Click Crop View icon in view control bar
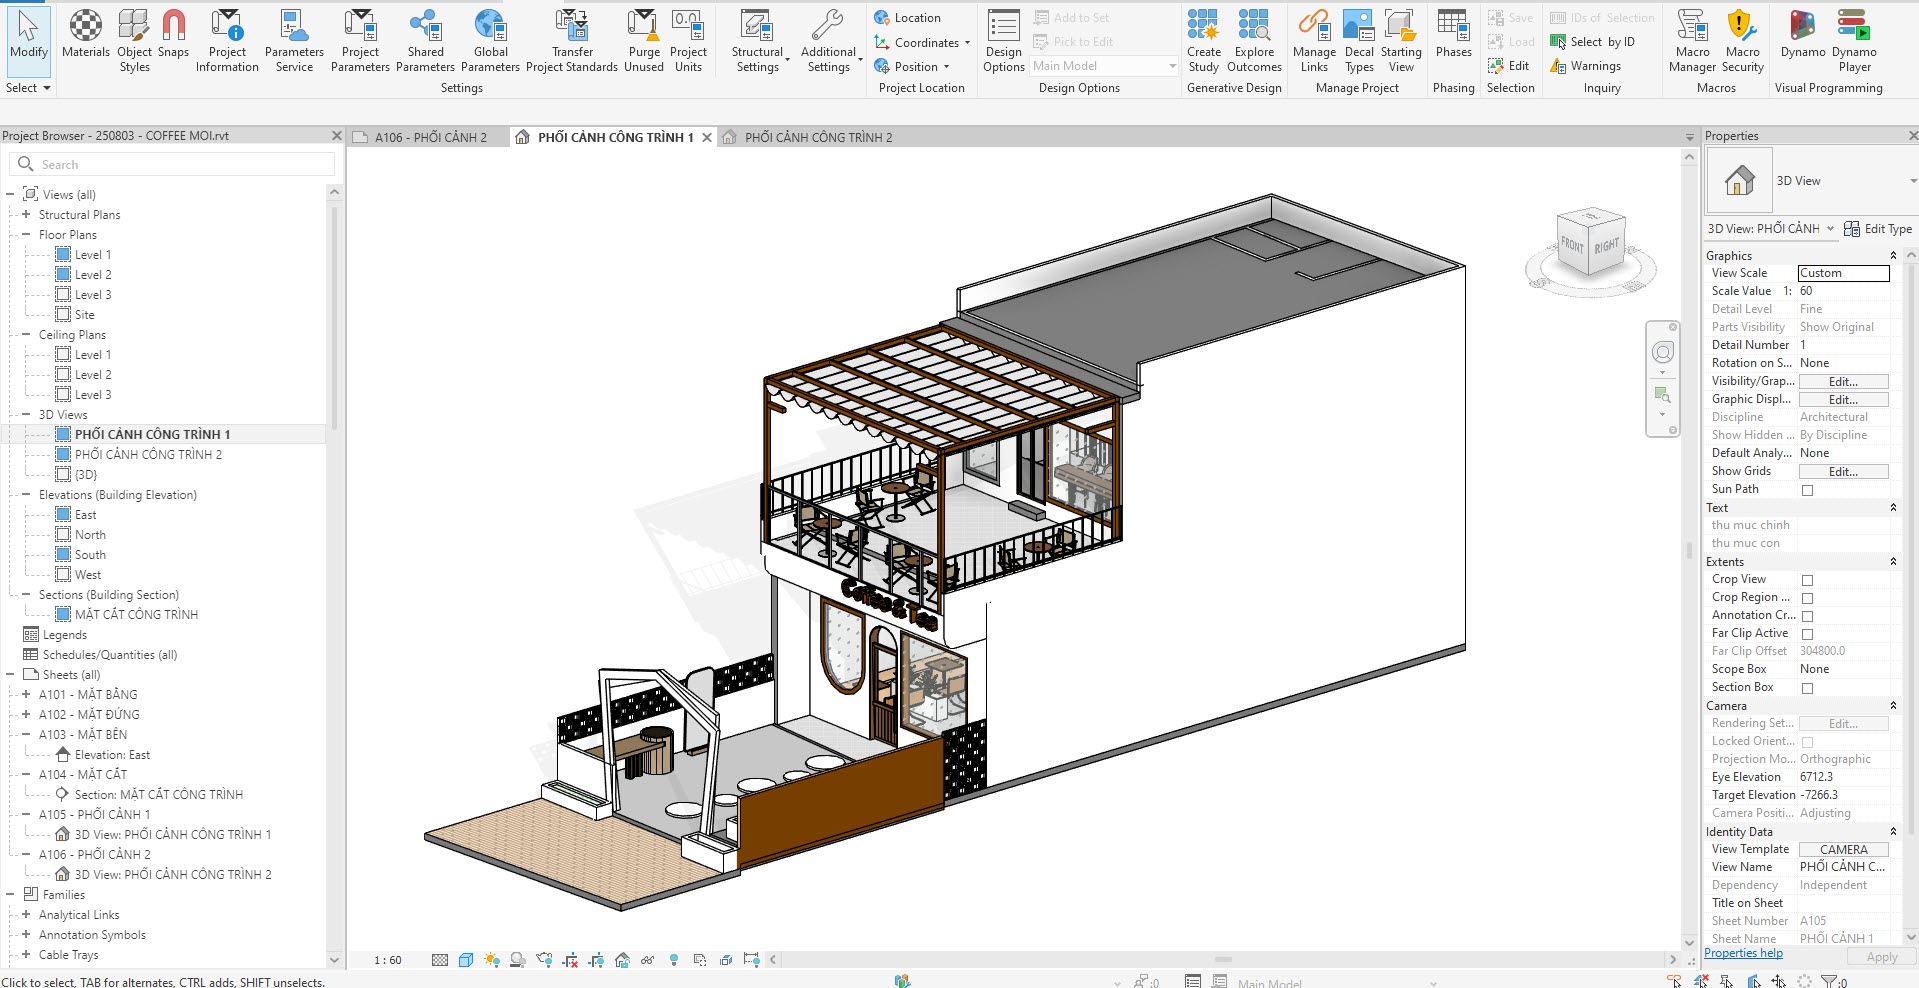Image resolution: width=1919 pixels, height=988 pixels. click(570, 960)
